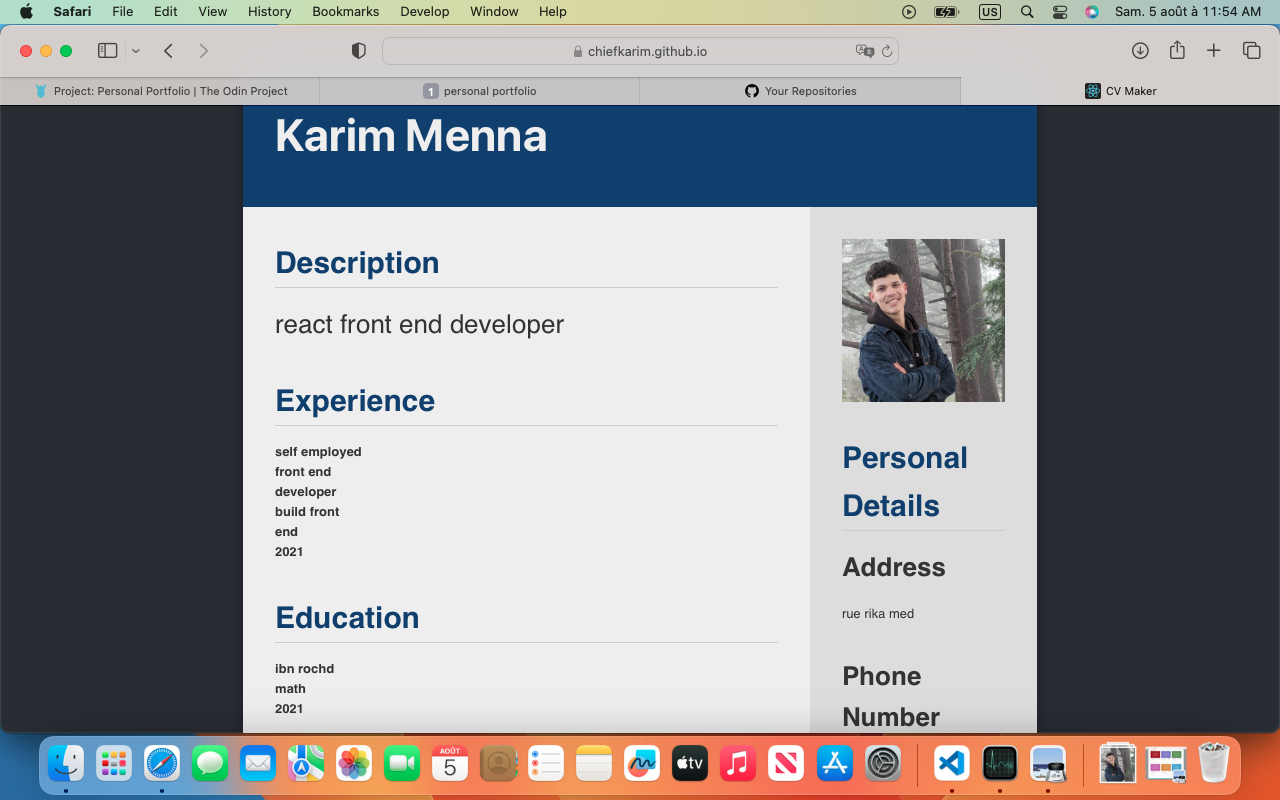Expand the sidebar tab group dropdown arrow
The image size is (1280, 800).
point(136,51)
